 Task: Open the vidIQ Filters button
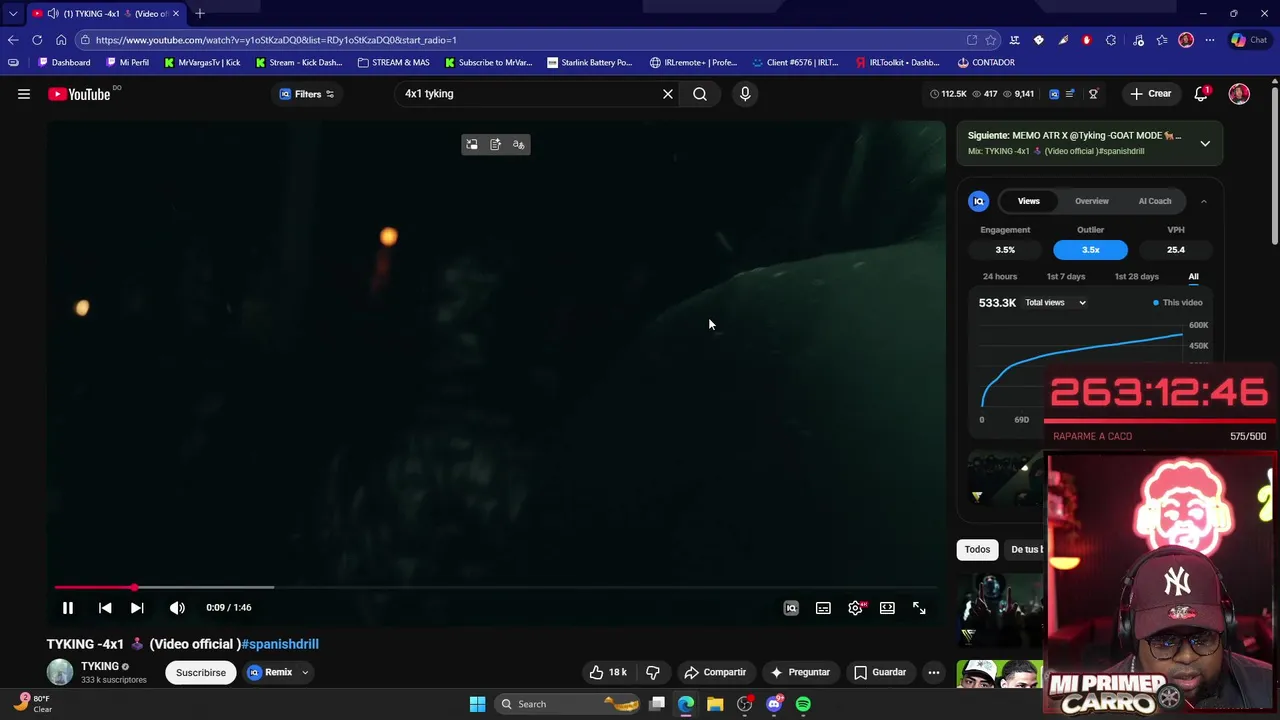[x=307, y=94]
